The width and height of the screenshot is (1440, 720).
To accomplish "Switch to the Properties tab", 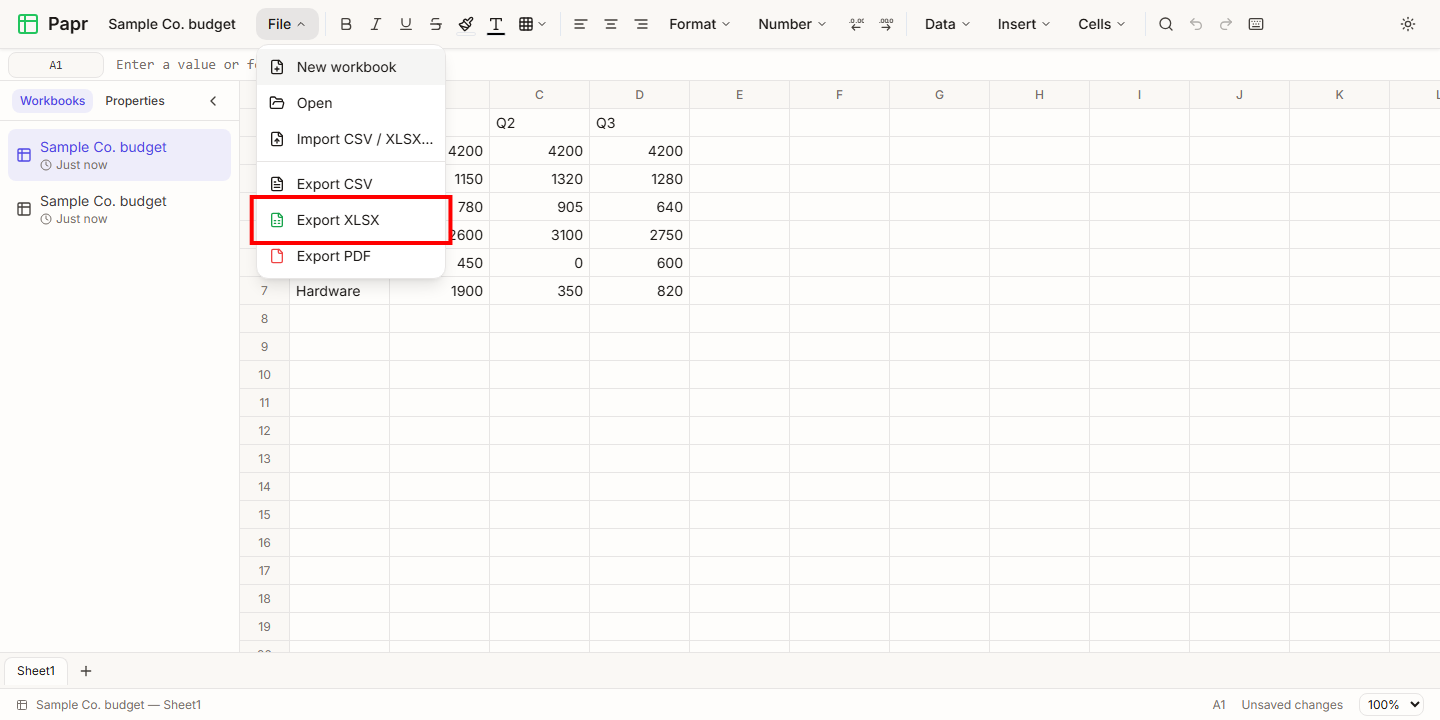I will (135, 101).
